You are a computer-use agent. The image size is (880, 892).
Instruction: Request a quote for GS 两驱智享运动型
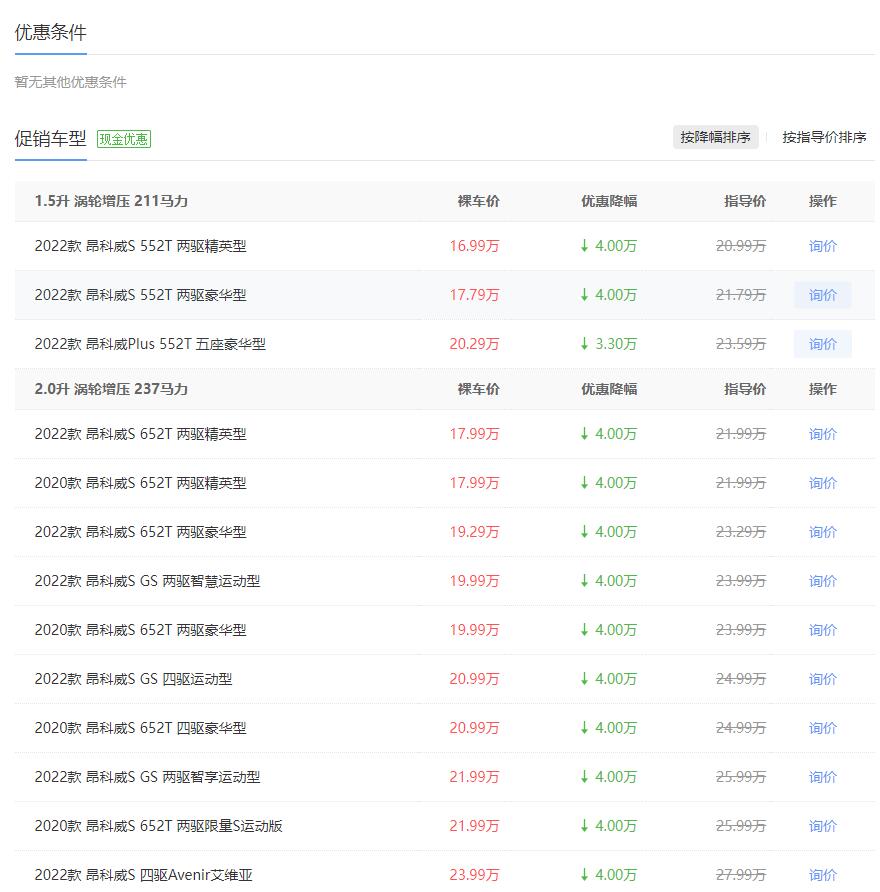click(823, 777)
